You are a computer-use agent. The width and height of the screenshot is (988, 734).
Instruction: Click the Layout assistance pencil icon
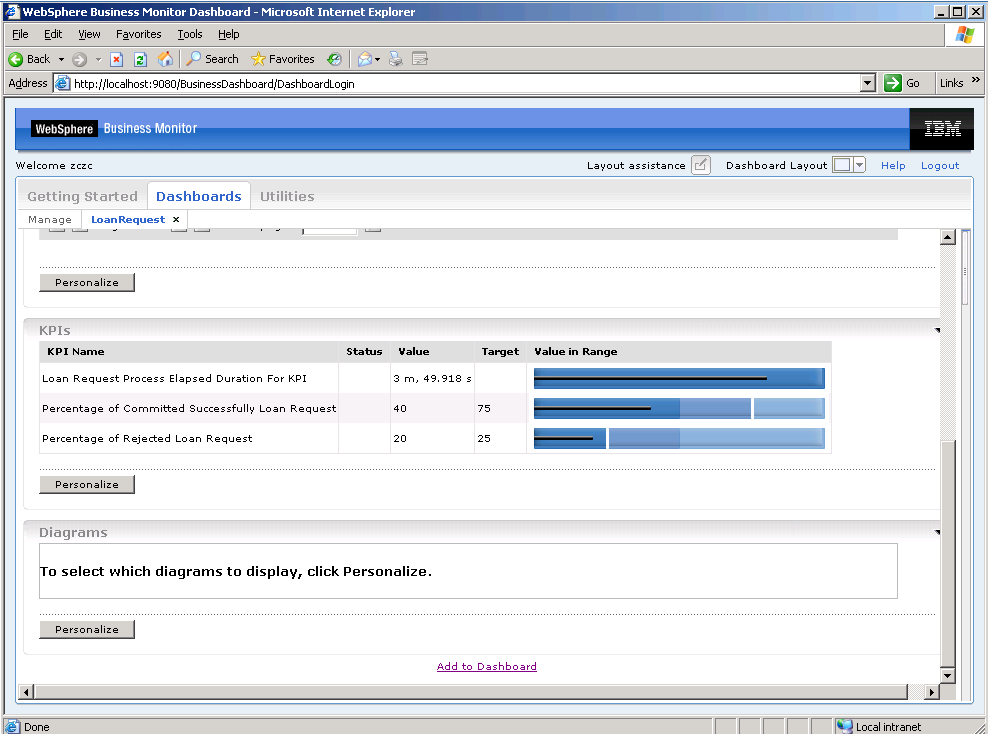[x=701, y=165]
